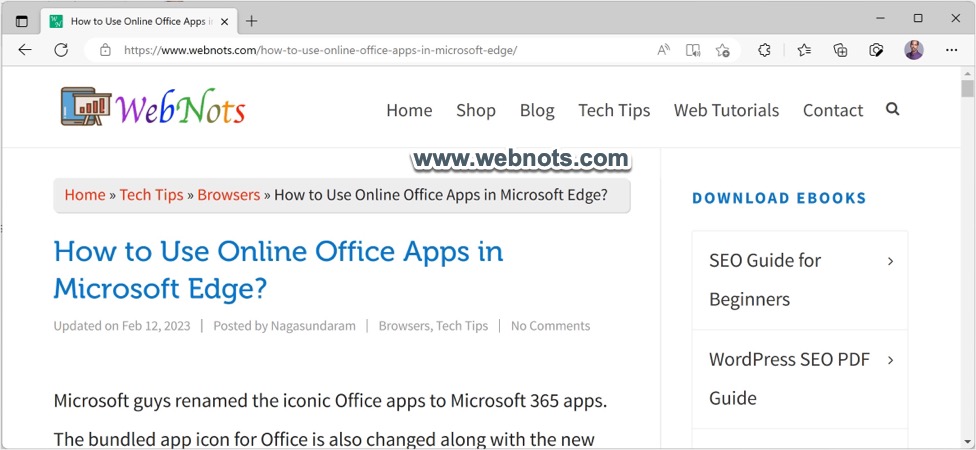Open the article title 'How to Use Online Office Apps'

pyautogui.click(x=278, y=270)
